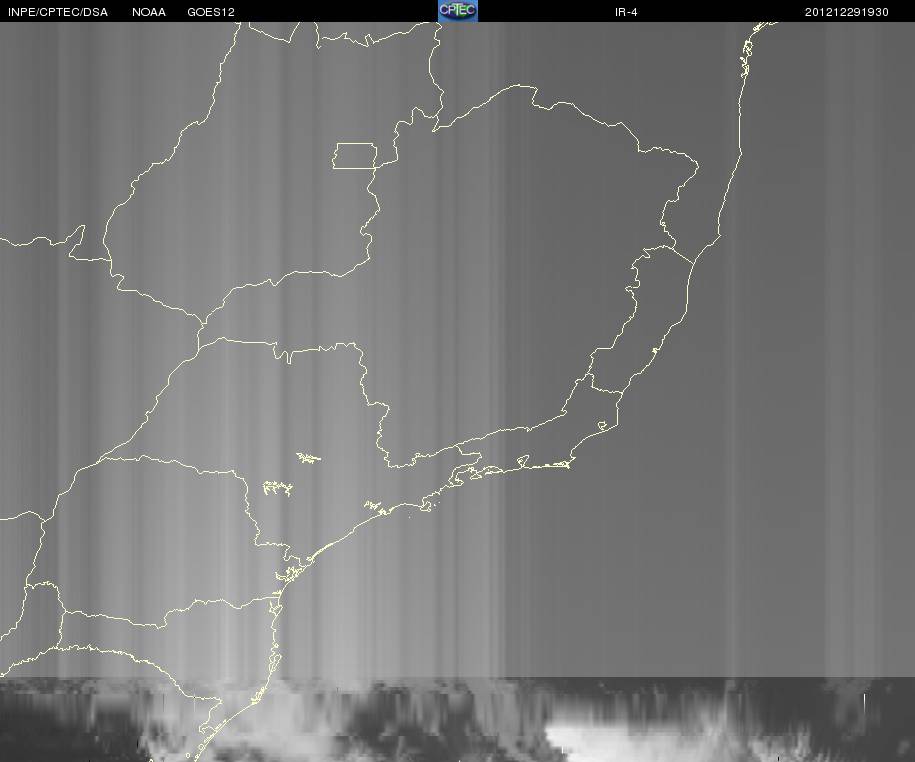Select the GOES12 satellite label
The image size is (915, 762).
click(211, 12)
